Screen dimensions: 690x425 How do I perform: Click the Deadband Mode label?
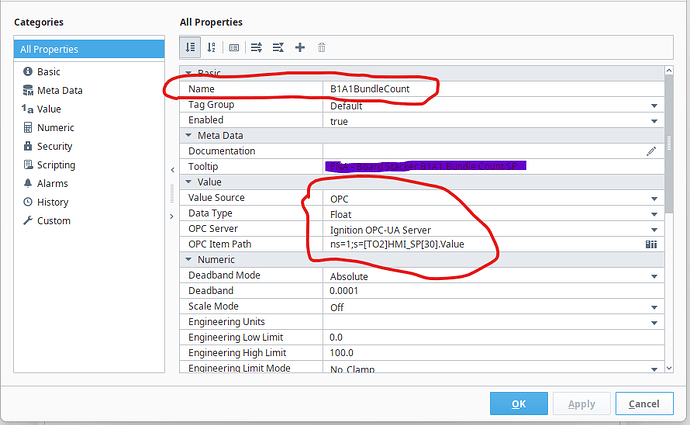pyautogui.click(x=224, y=275)
